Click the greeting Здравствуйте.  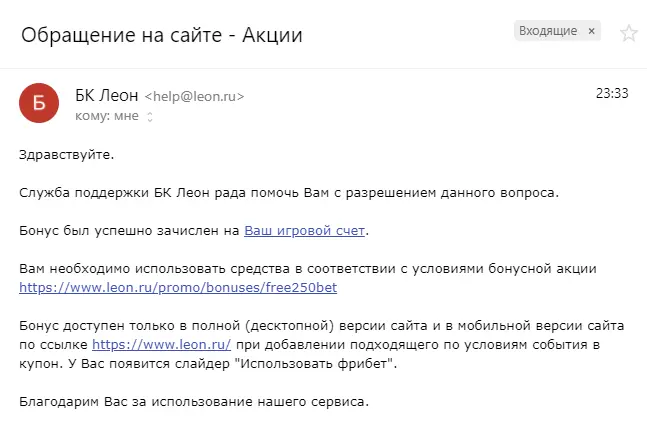pyautogui.click(x=66, y=155)
